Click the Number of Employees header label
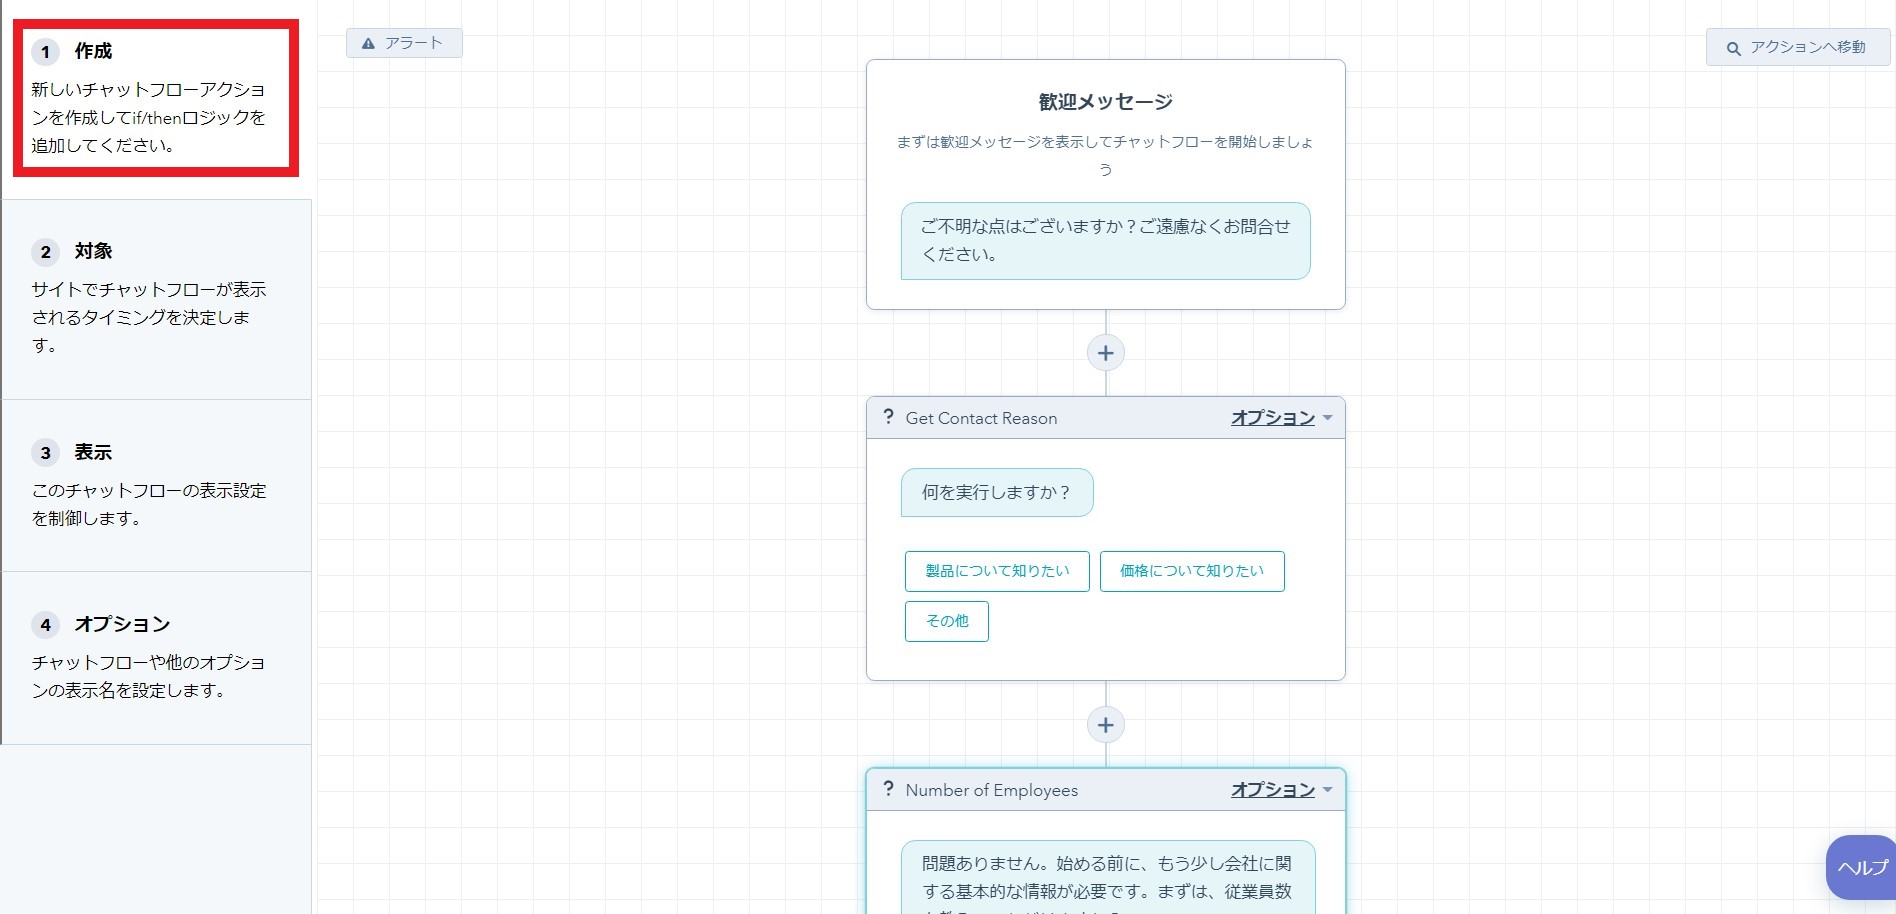The width and height of the screenshot is (1896, 914). (x=992, y=790)
